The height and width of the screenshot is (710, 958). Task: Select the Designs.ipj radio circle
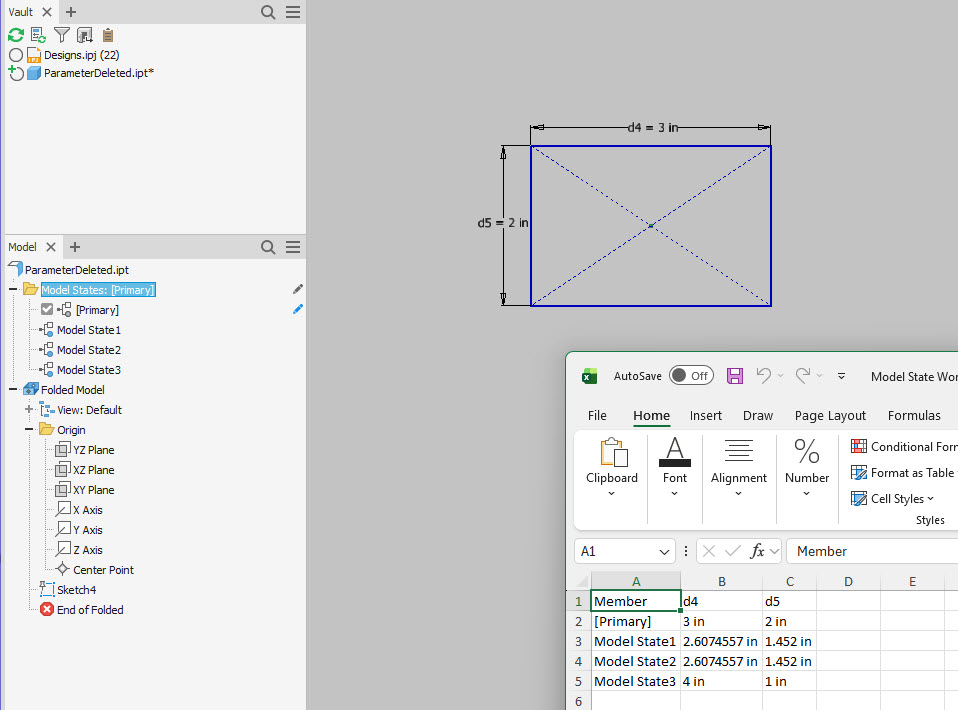pyautogui.click(x=16, y=55)
